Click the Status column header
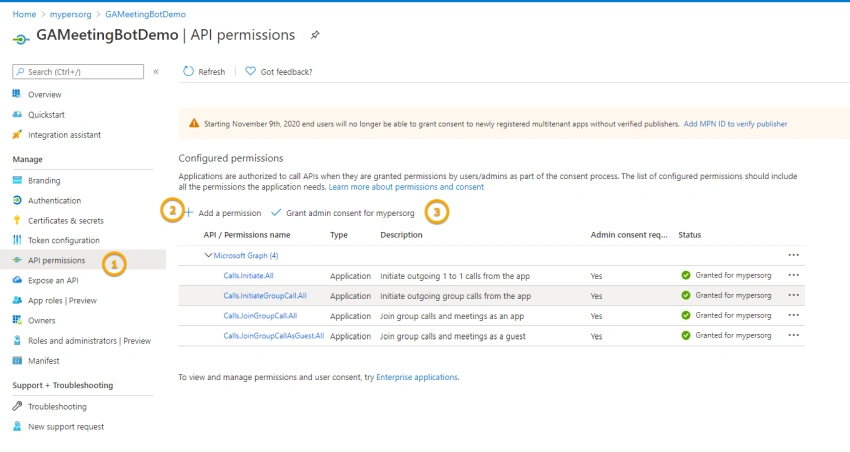 click(690, 235)
